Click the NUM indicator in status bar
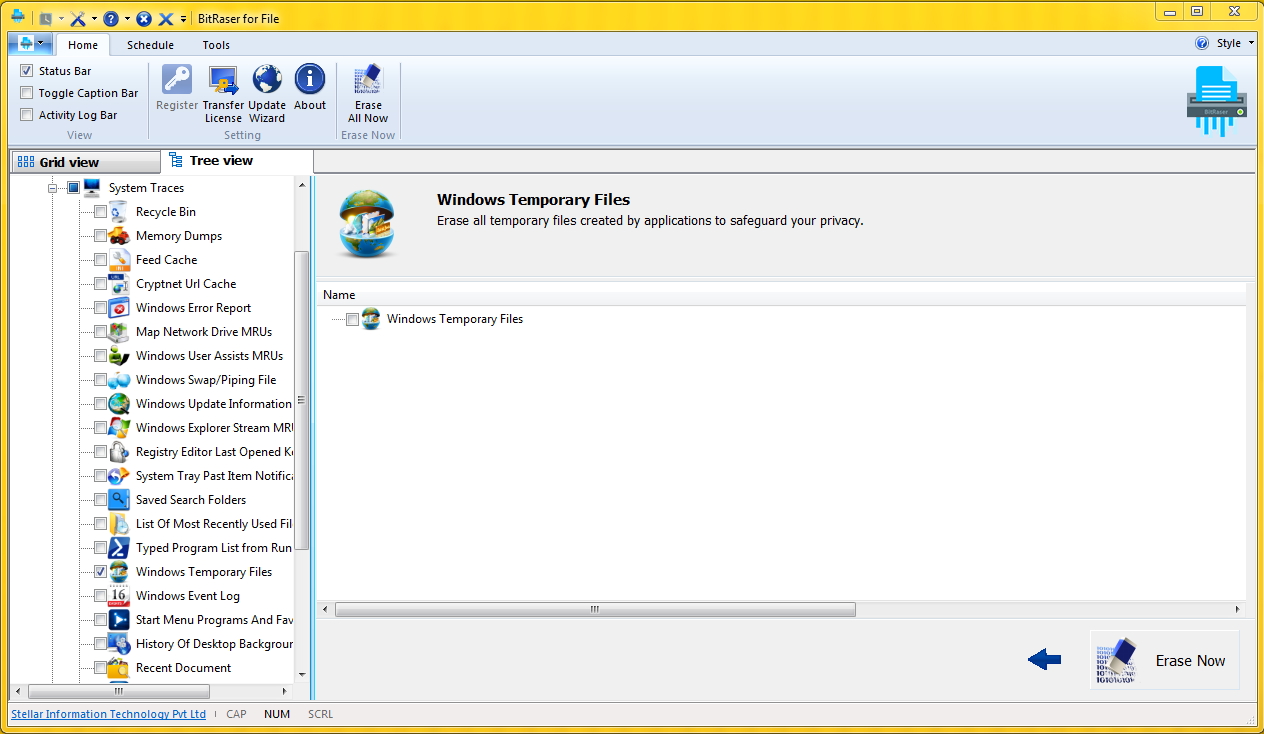This screenshot has width=1264, height=734. click(x=277, y=714)
